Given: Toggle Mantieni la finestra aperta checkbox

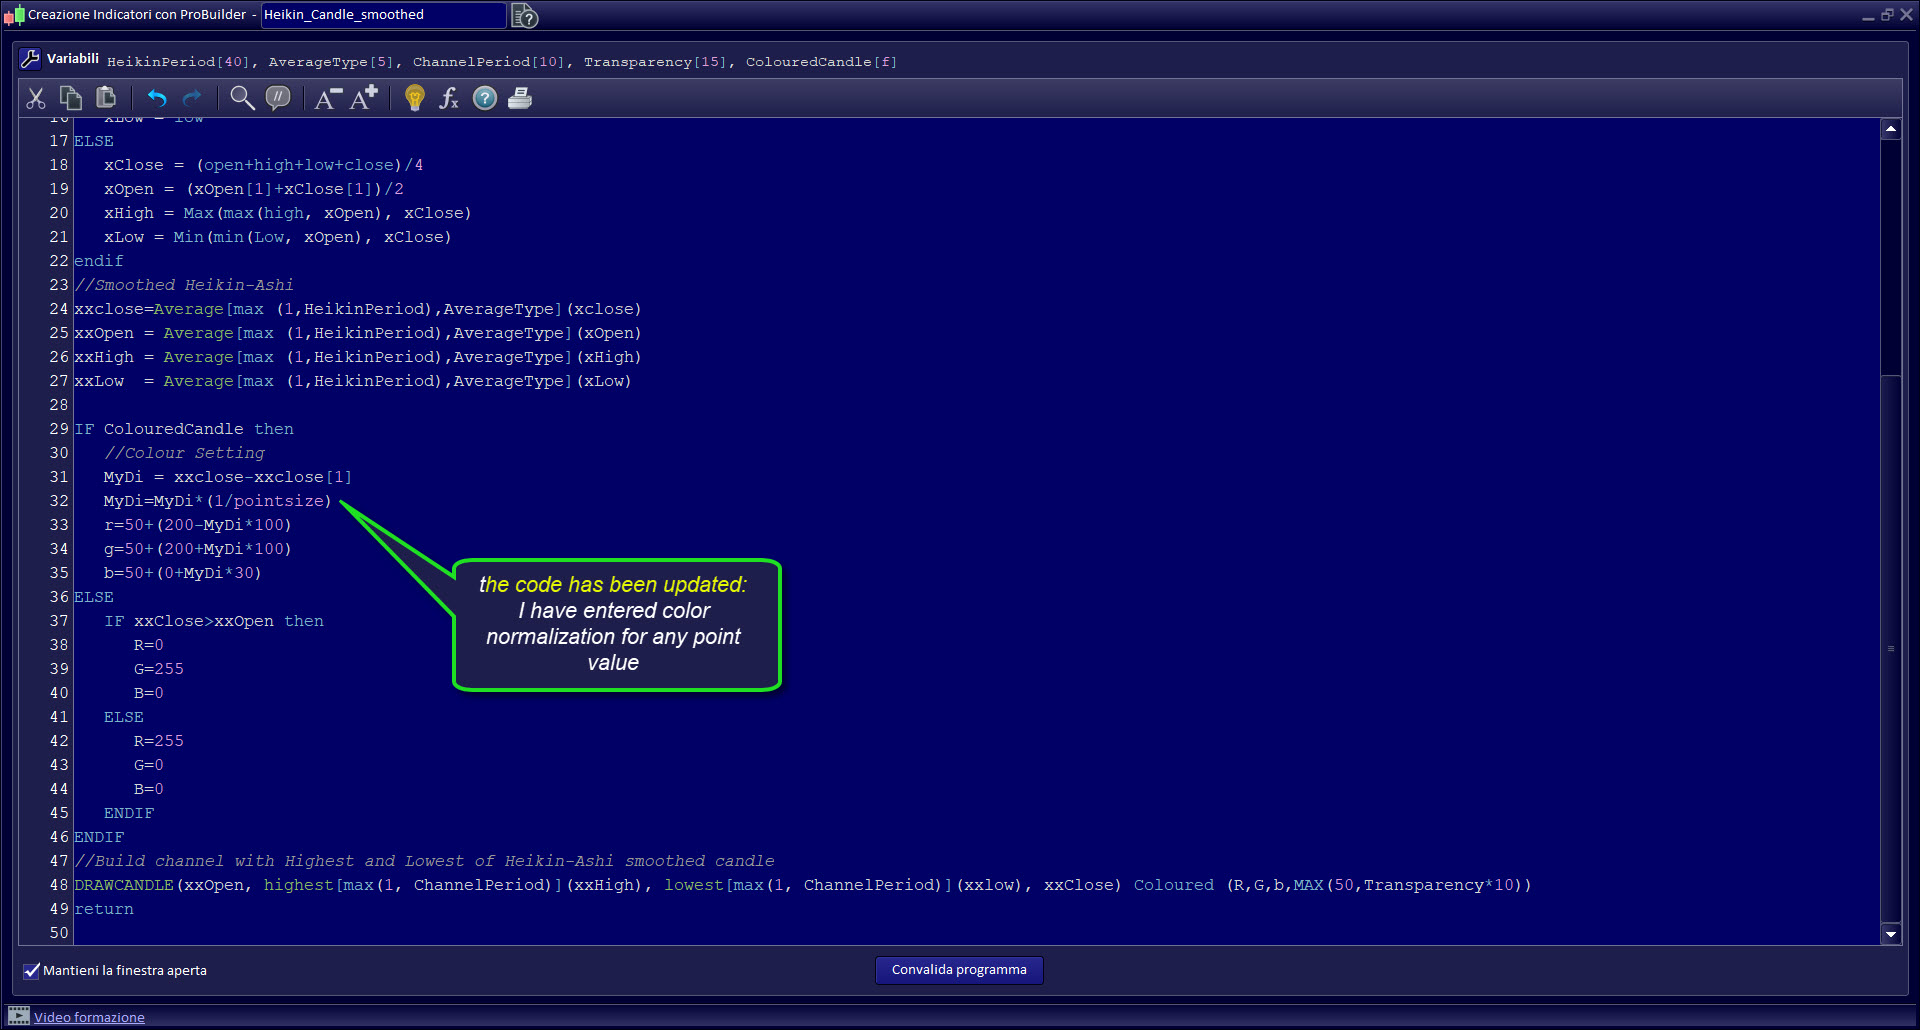Looking at the screenshot, I should (32, 971).
